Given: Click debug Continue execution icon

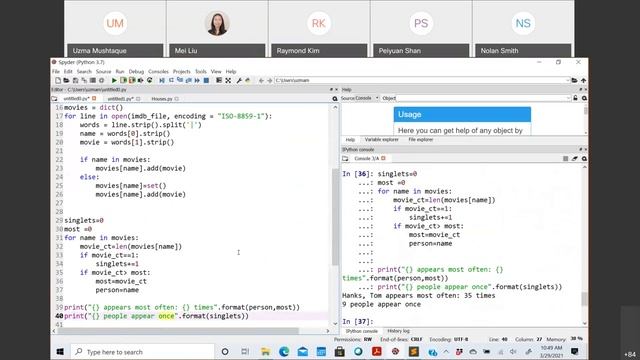Looking at the screenshot, I should [197, 80].
